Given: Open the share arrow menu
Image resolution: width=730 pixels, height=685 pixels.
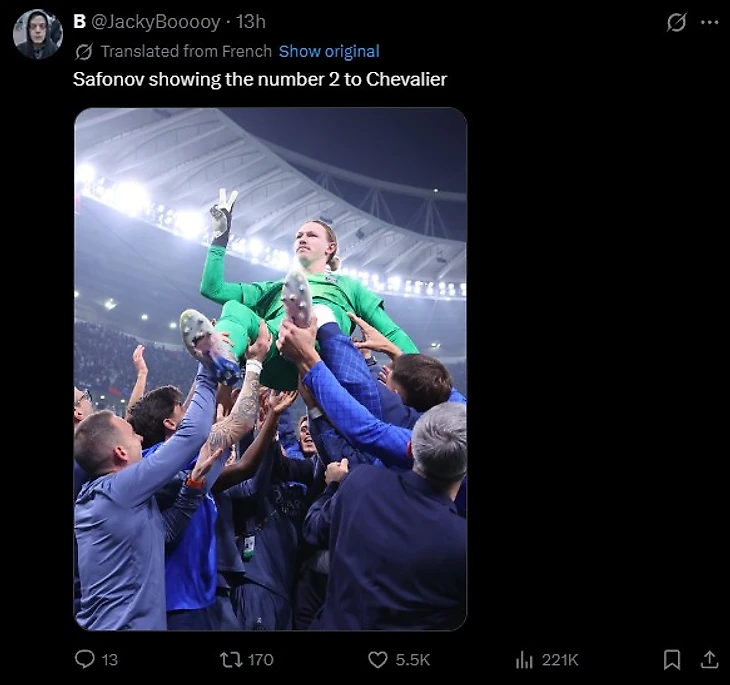Looking at the screenshot, I should (x=709, y=659).
